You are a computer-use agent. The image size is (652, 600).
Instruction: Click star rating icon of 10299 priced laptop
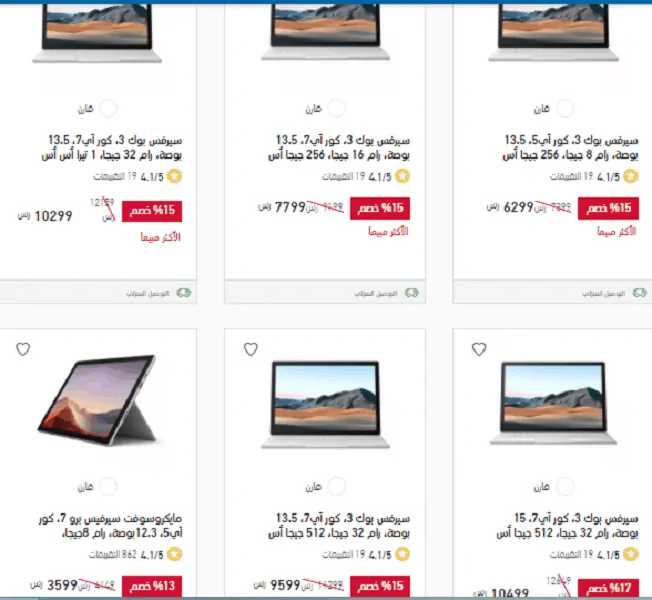click(175, 176)
